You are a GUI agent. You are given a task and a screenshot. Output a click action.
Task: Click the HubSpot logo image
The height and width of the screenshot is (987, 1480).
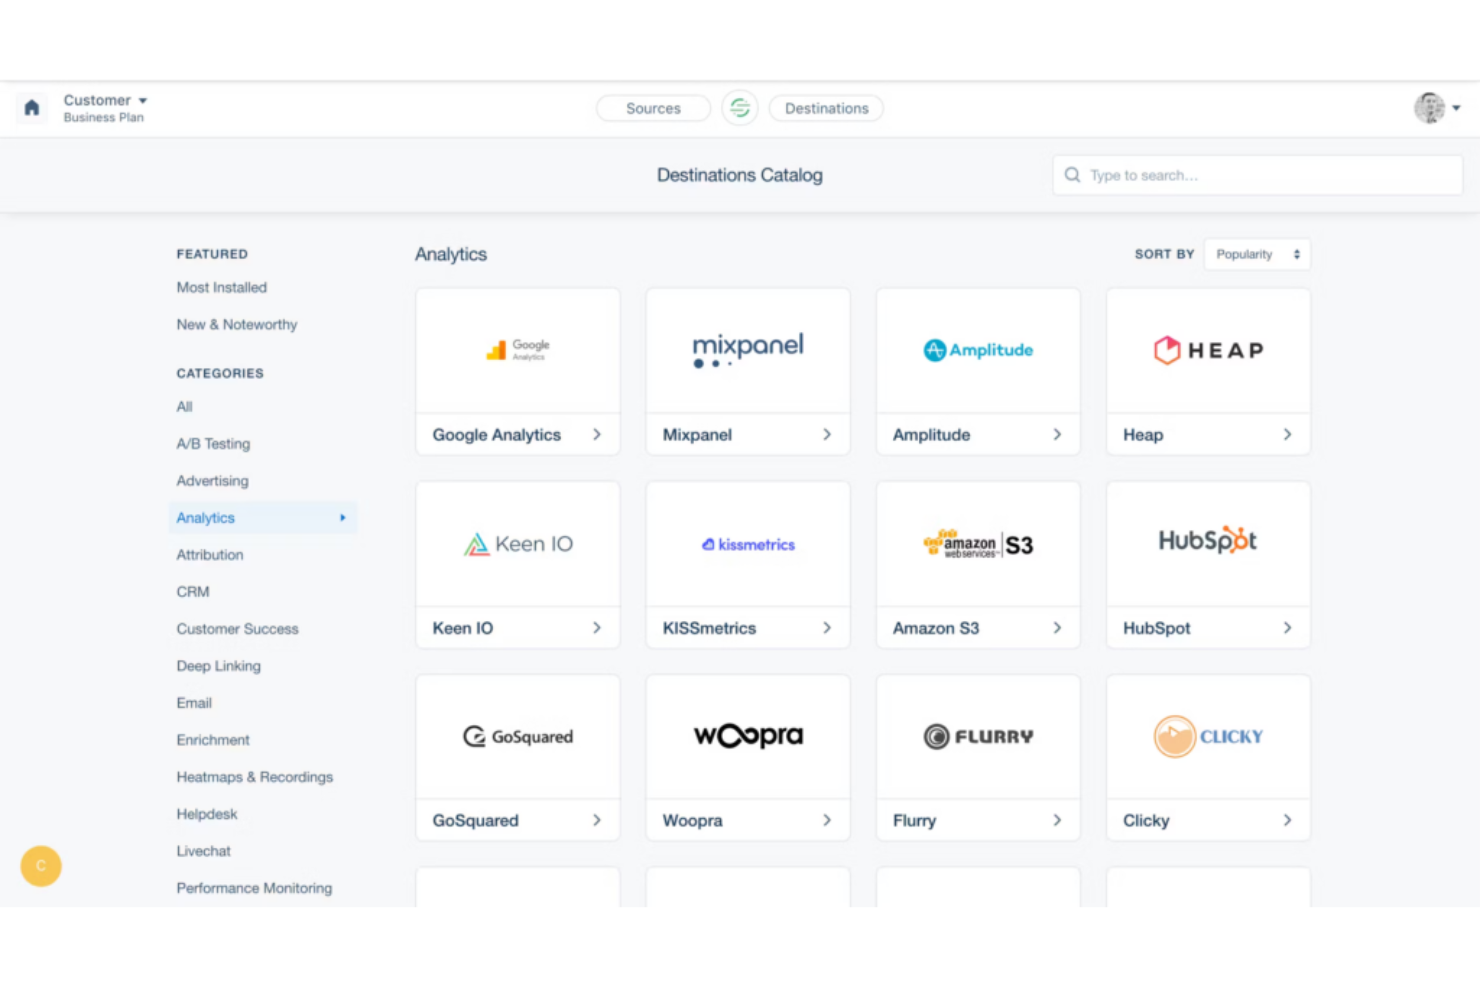tap(1208, 543)
